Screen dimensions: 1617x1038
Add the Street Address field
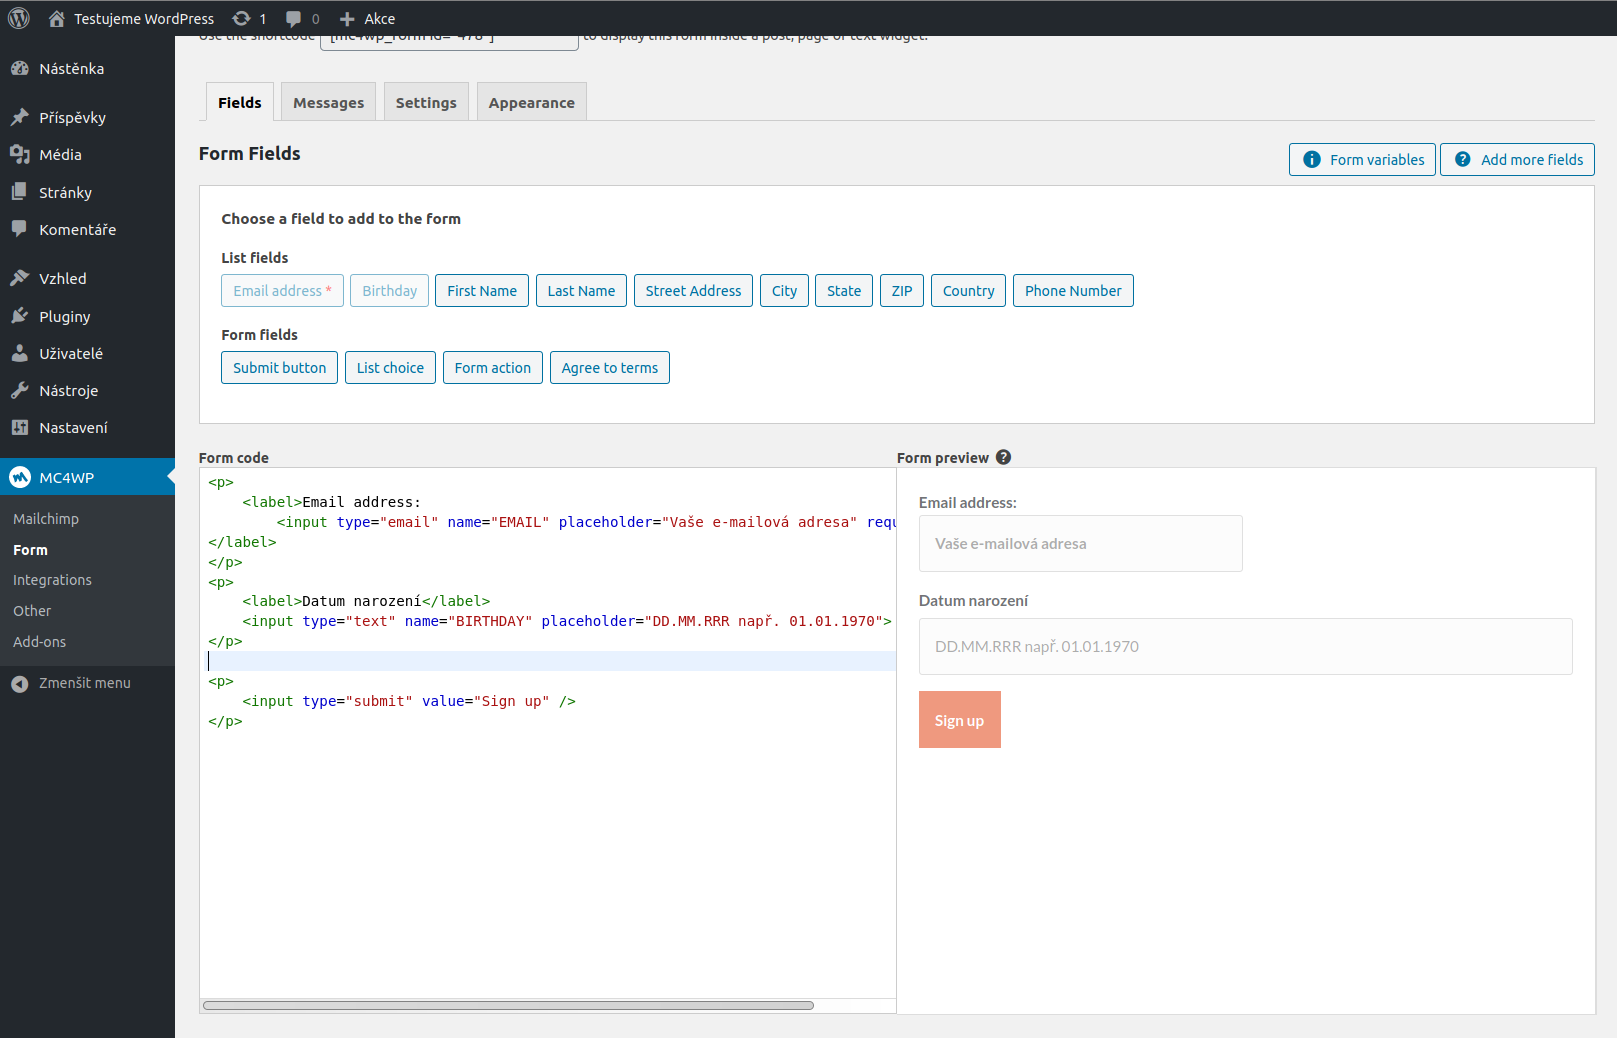coord(693,291)
